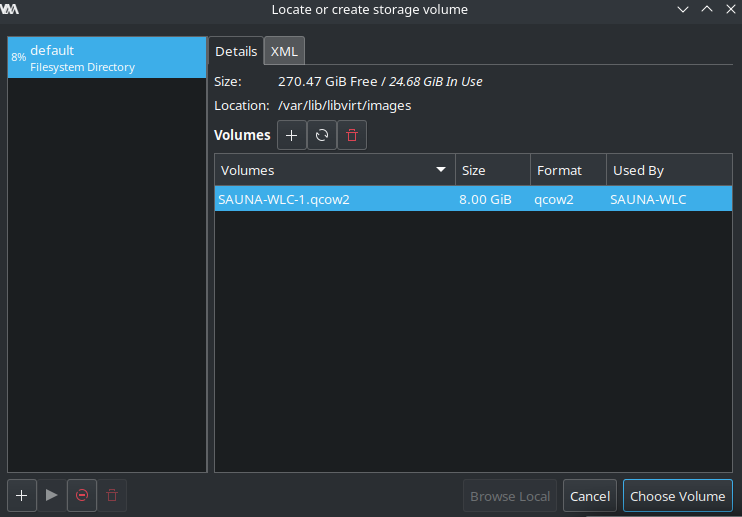Screen dimensions: 742x517
Task: Click Browse Local button
Action: [x=510, y=496]
